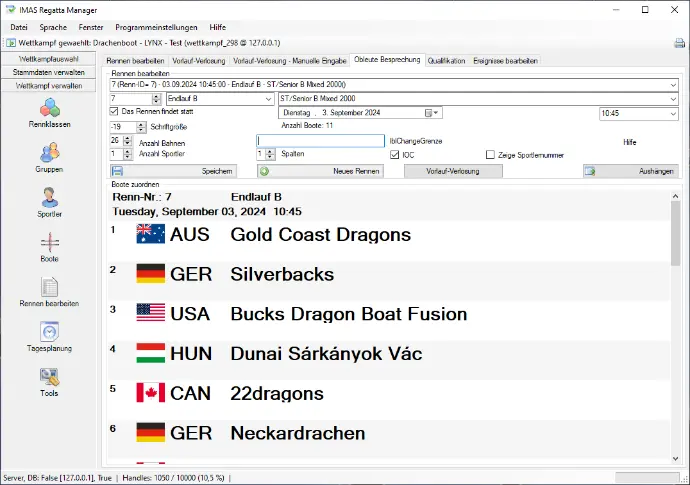The image size is (690, 485).
Task: Click the IMAS Regatta Manager title bar icon
Action: click(x=11, y=10)
